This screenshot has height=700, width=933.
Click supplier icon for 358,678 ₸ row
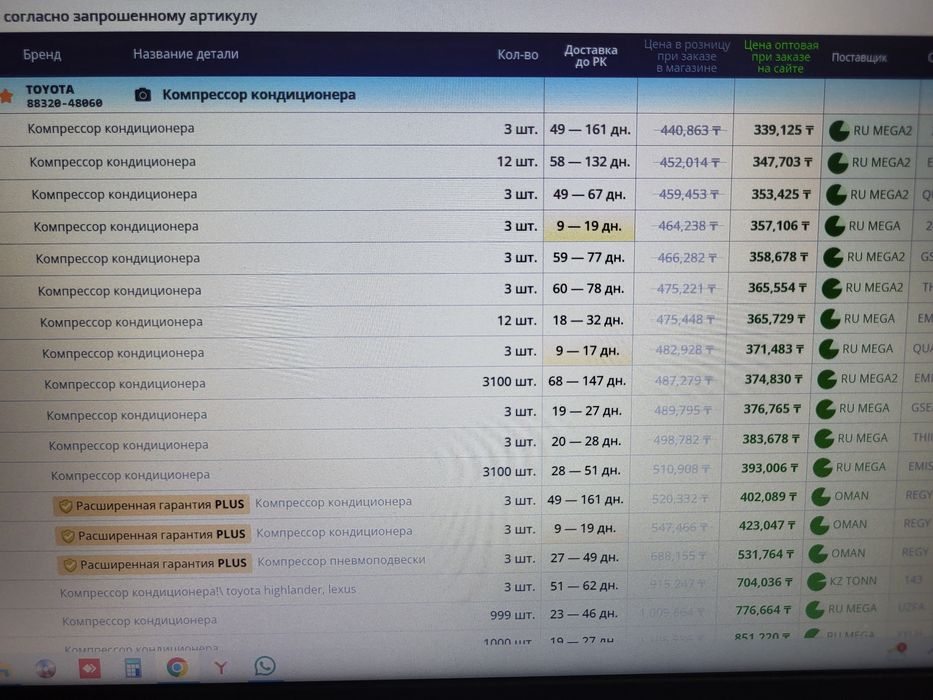click(832, 257)
